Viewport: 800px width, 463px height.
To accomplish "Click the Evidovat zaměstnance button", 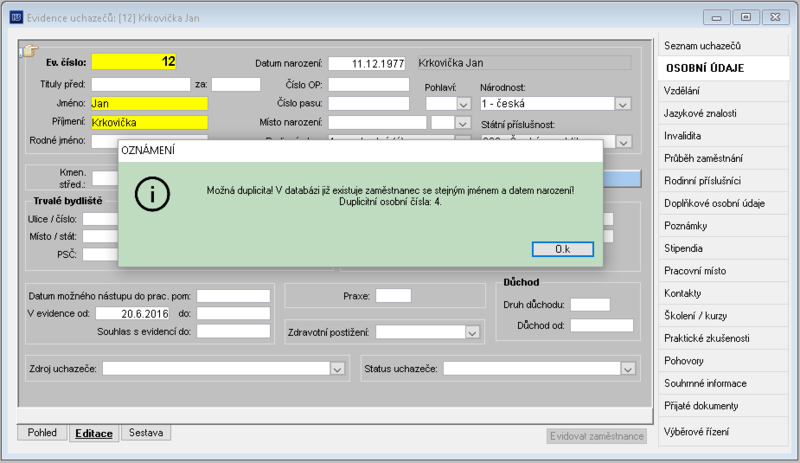I will tap(596, 436).
